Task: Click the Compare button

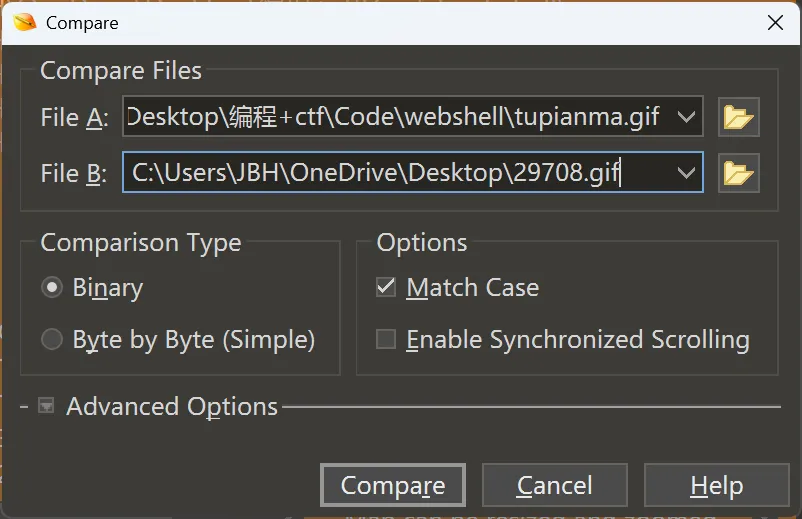Action: (x=393, y=486)
